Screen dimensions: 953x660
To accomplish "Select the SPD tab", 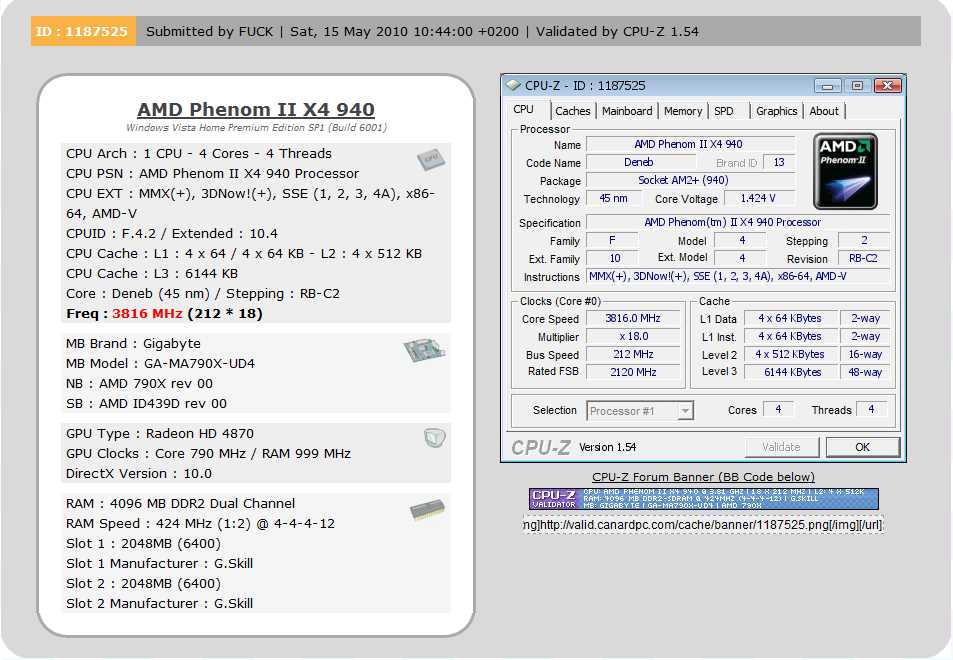I will point(723,111).
